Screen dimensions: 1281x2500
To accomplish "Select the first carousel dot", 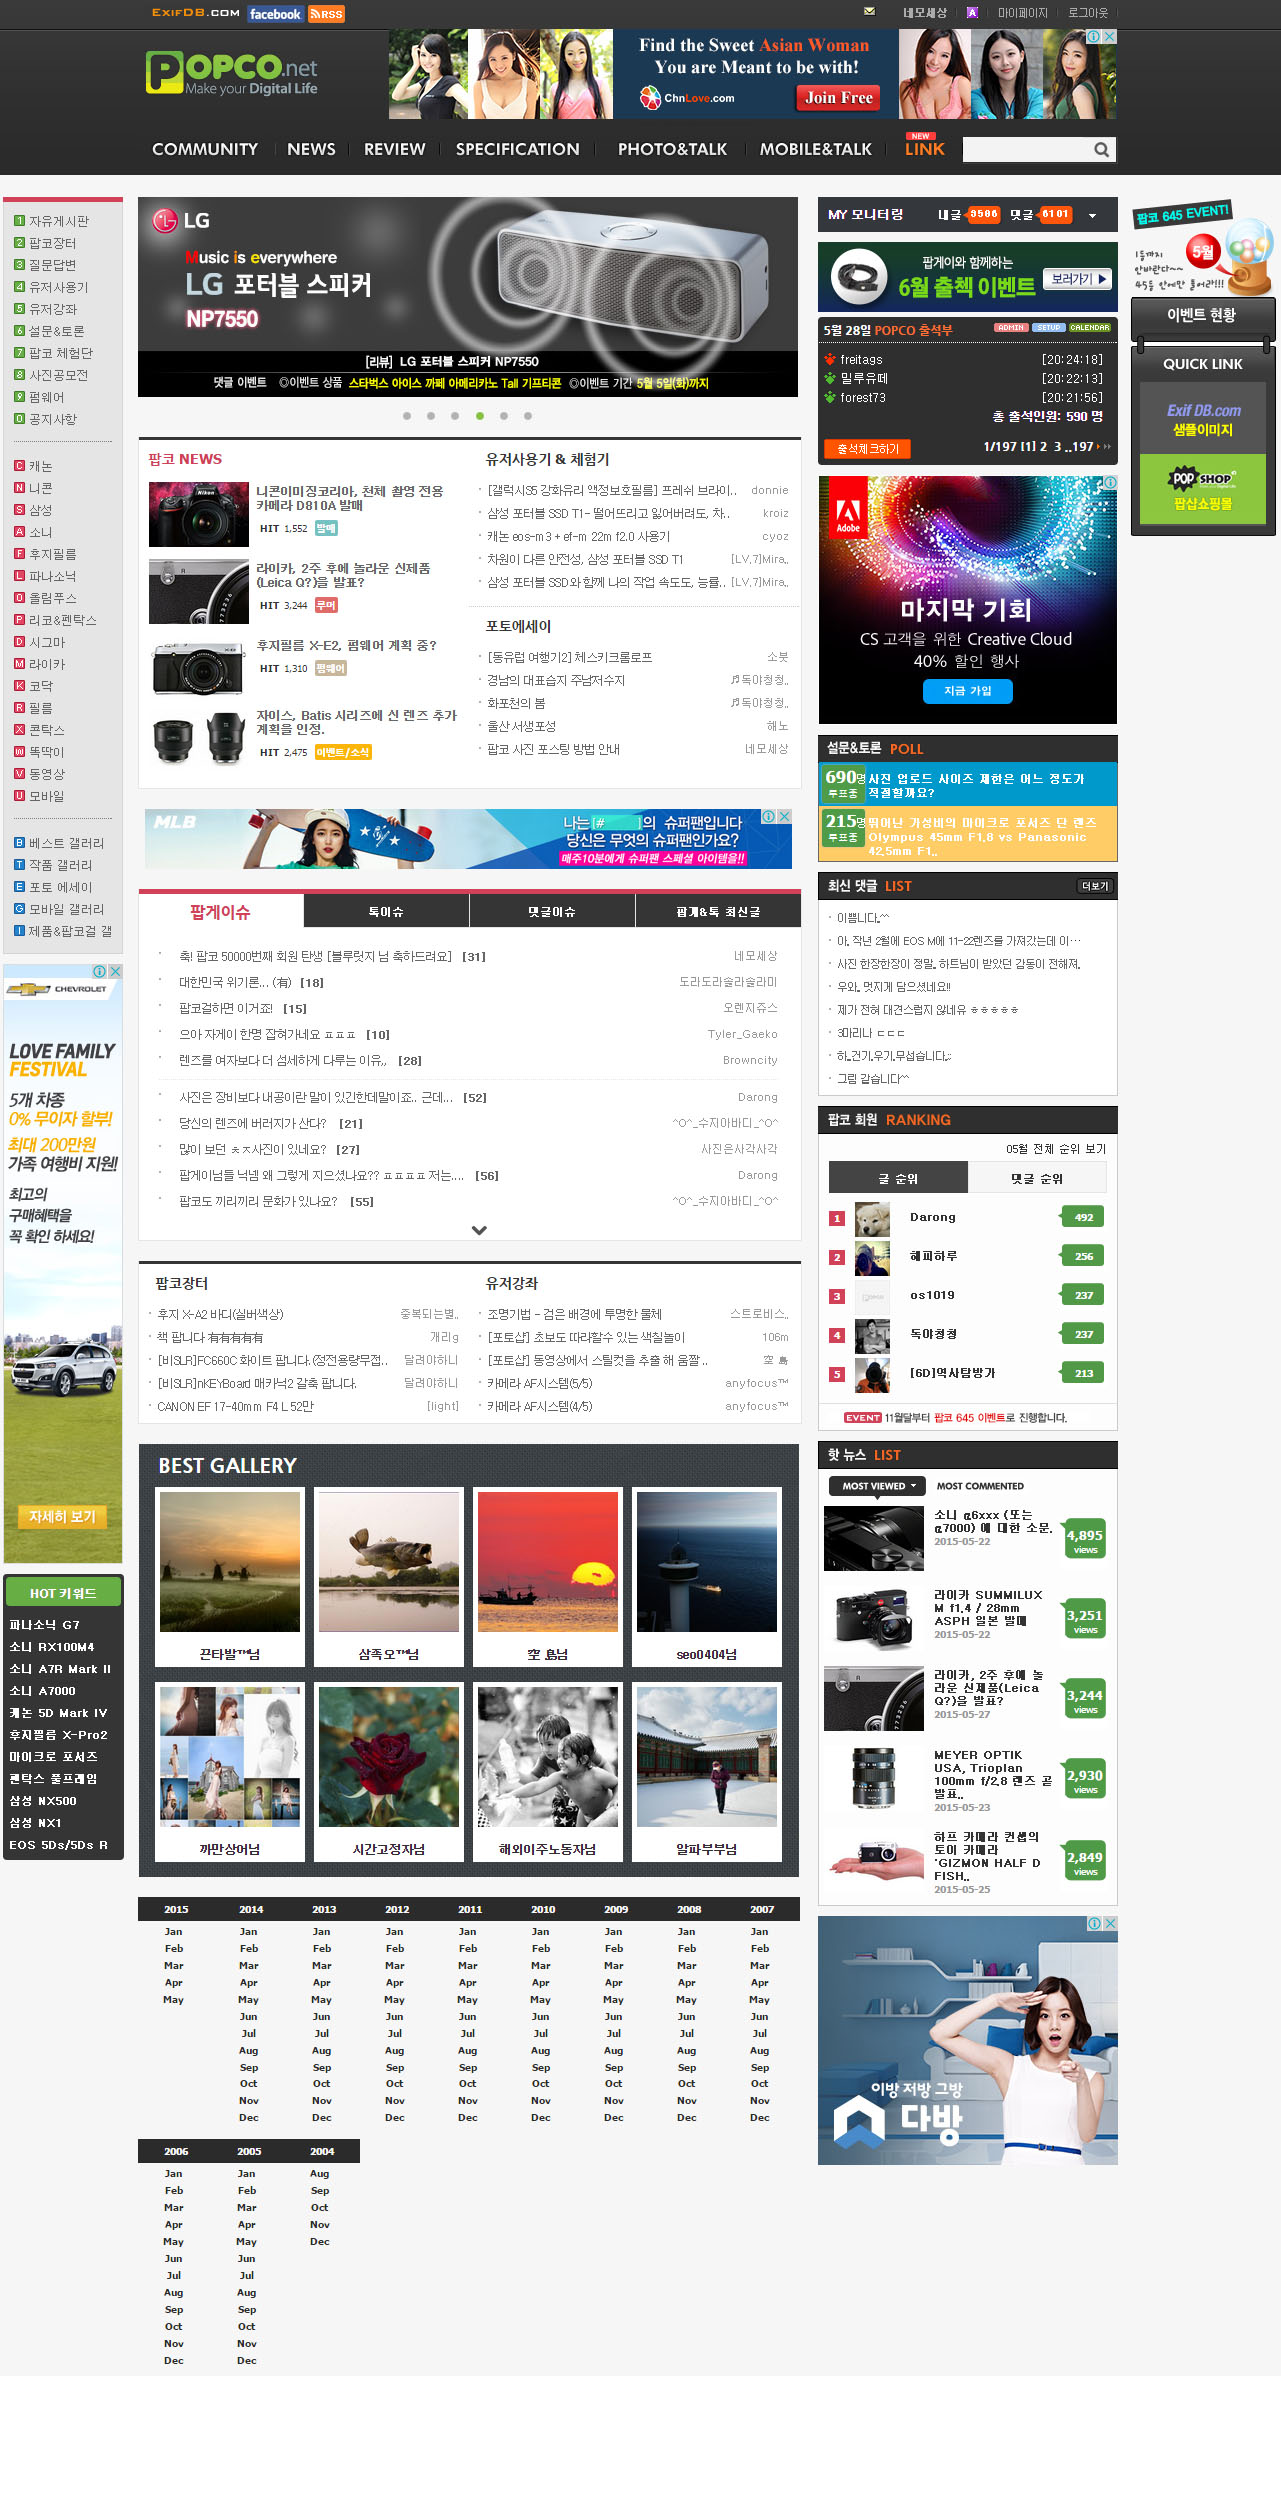I will (x=407, y=416).
